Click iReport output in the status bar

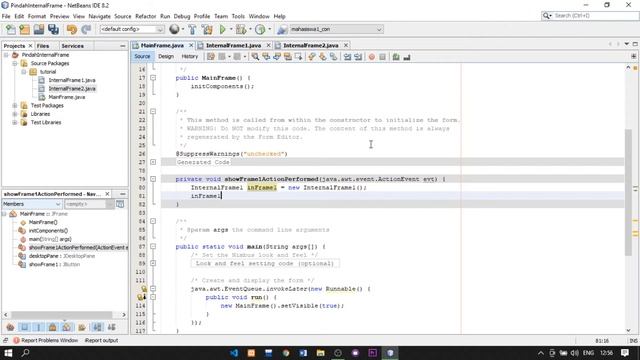(101, 340)
